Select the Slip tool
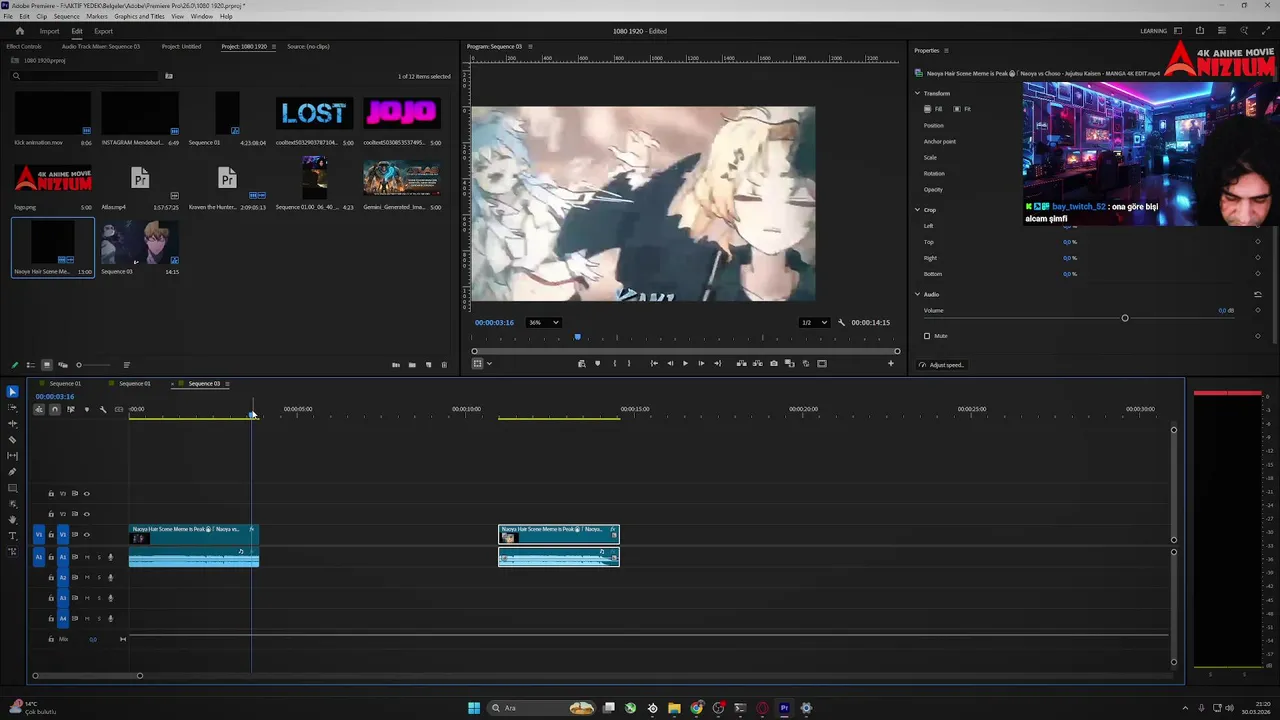The image size is (1280, 720). (x=12, y=456)
